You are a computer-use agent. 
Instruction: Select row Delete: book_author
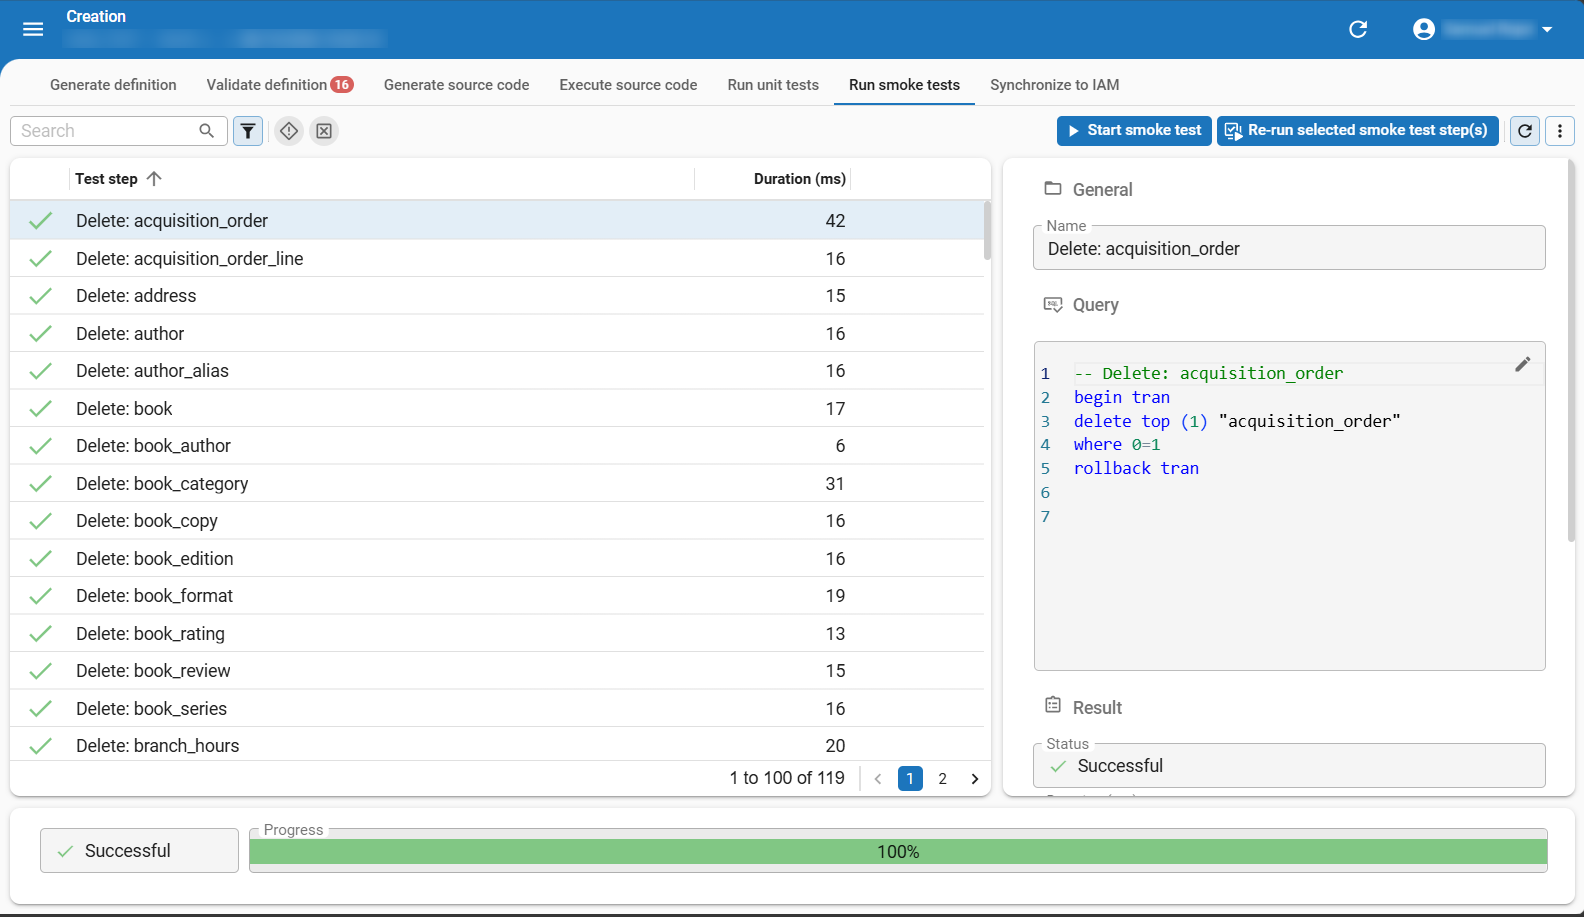[x=497, y=446]
